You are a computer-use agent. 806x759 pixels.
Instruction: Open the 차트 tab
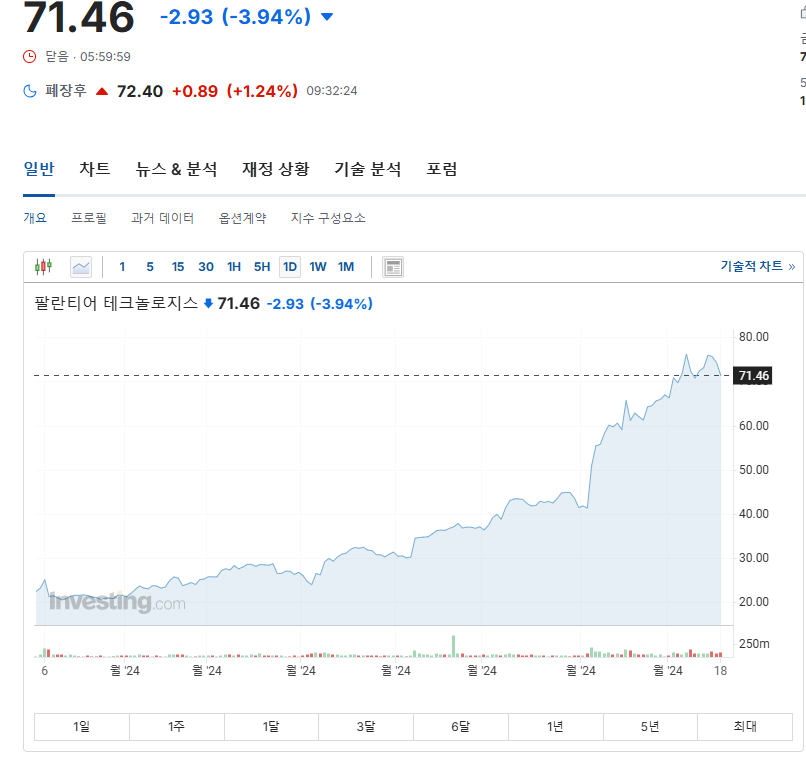pyautogui.click(x=95, y=169)
